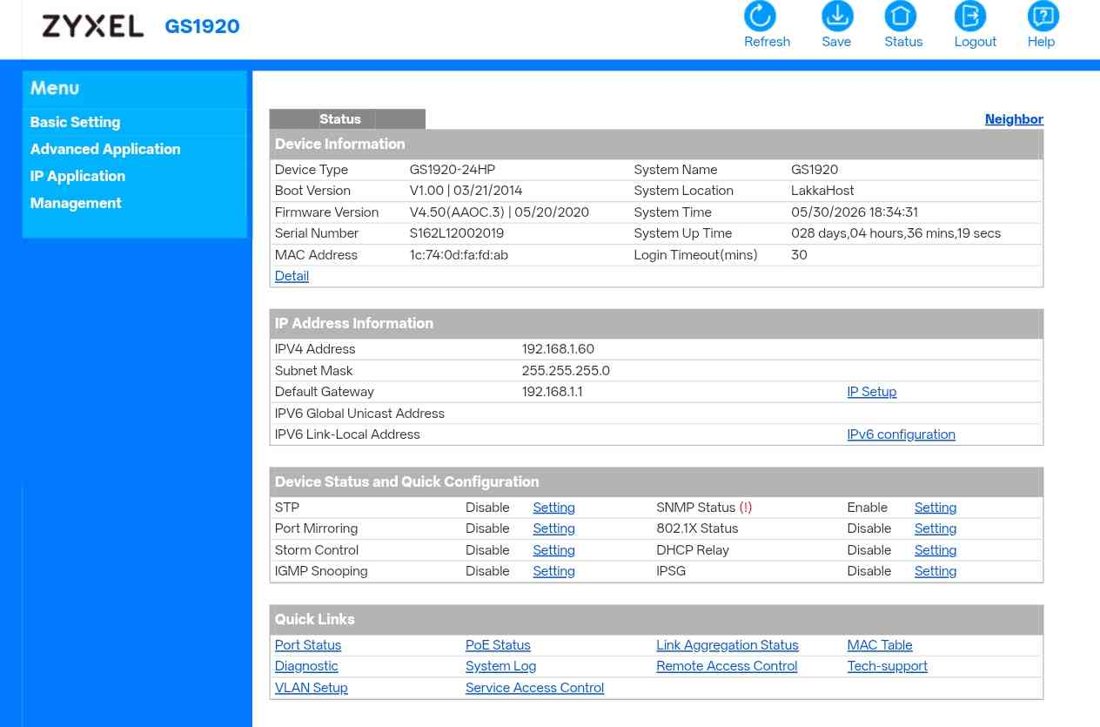Screen dimensions: 1100x727
Task: Open the Help icon
Action: click(1043, 15)
